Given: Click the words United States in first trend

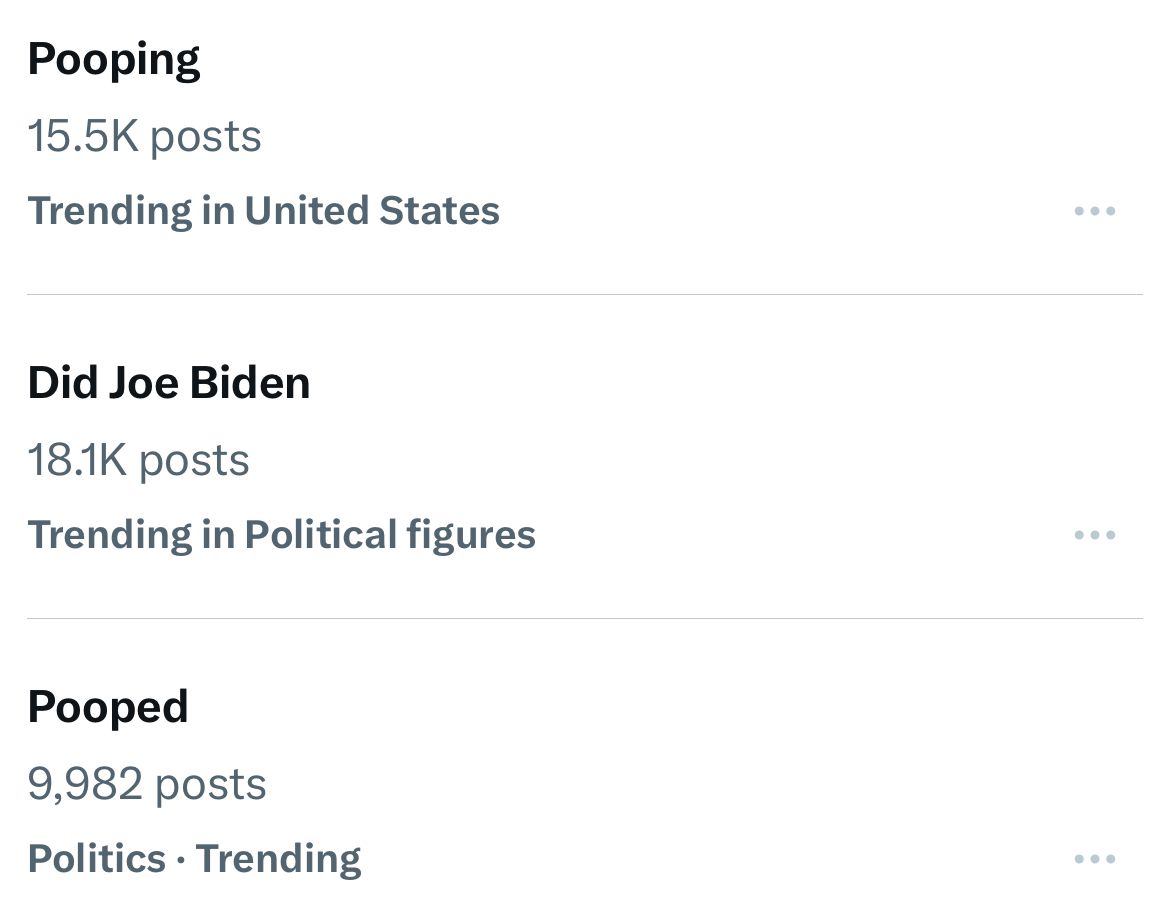Looking at the screenshot, I should tap(371, 211).
